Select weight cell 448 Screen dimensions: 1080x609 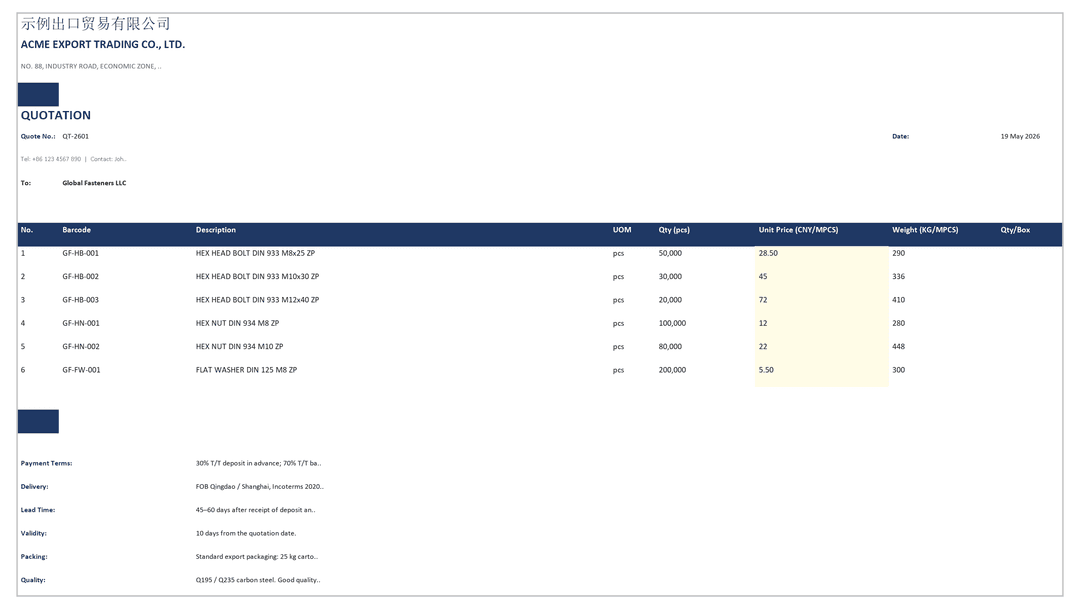point(898,347)
